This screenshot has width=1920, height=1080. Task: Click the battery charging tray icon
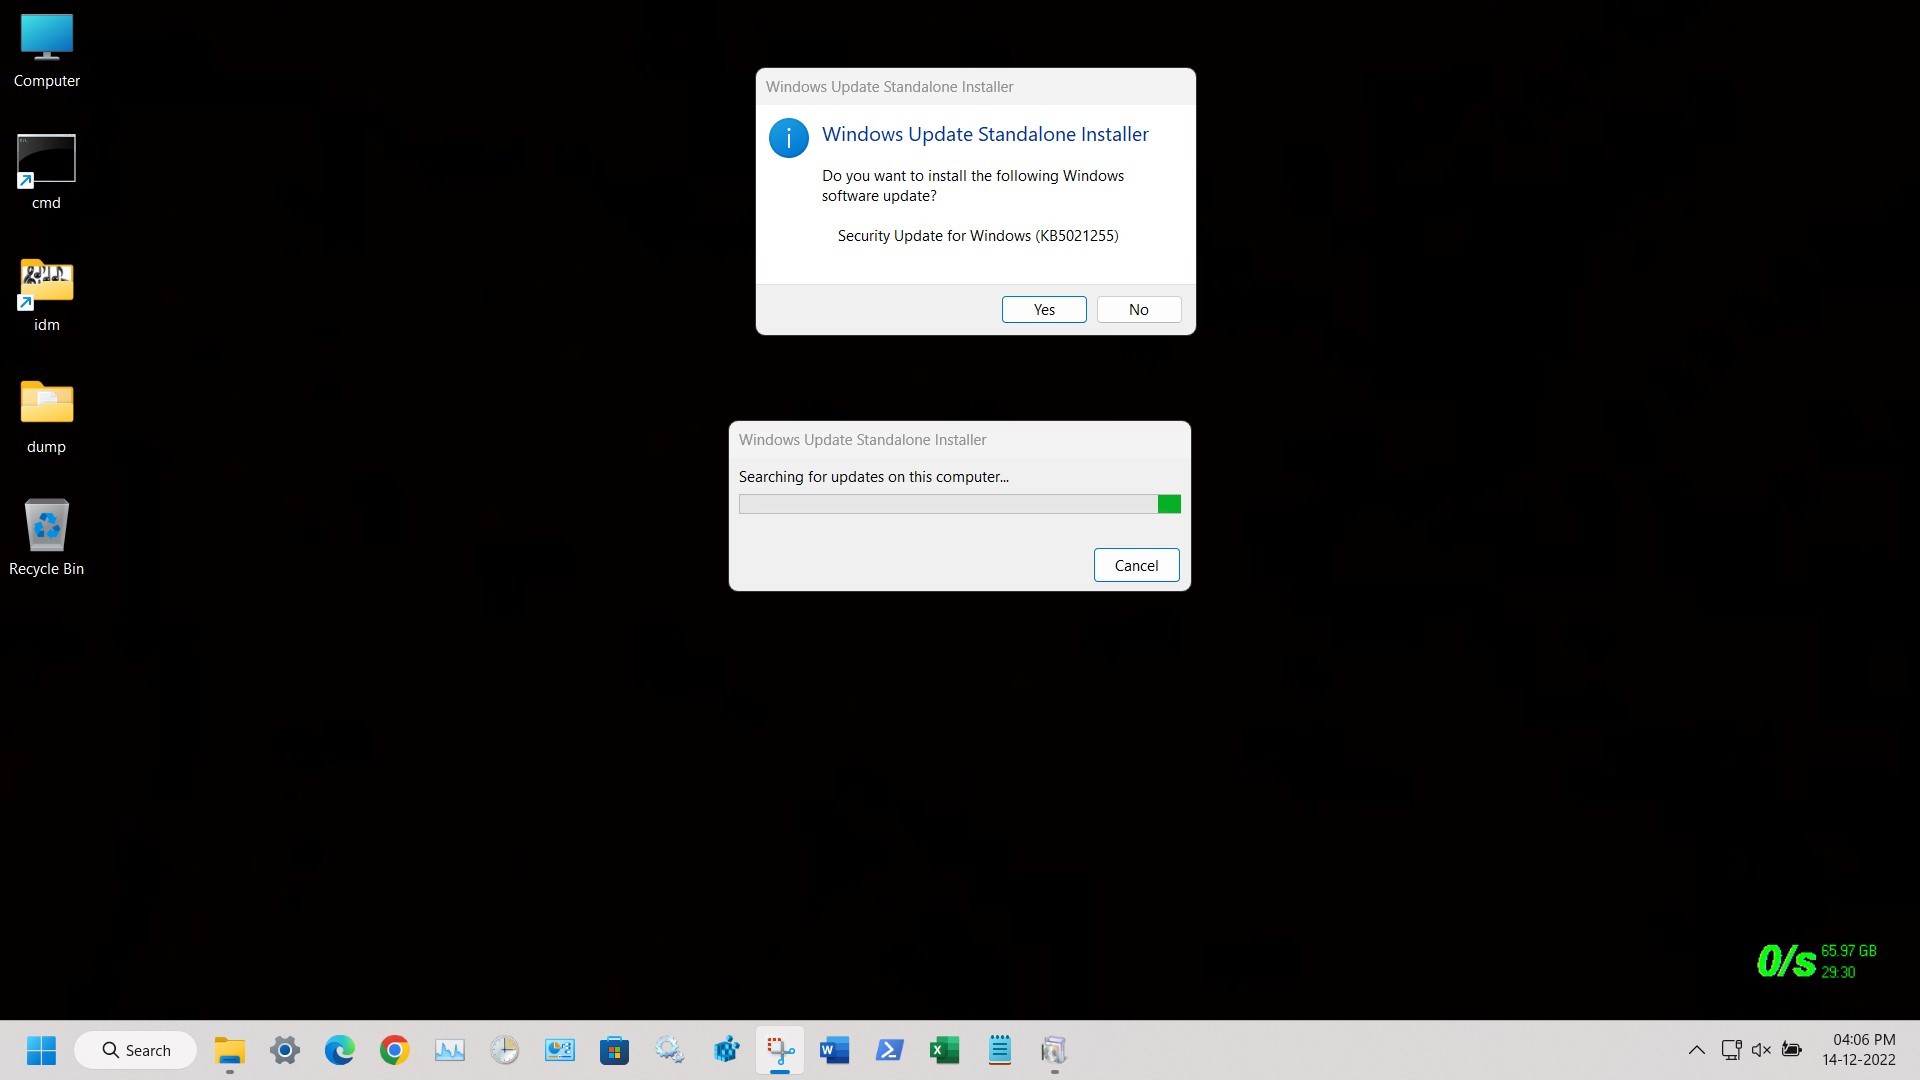pos(1792,1050)
